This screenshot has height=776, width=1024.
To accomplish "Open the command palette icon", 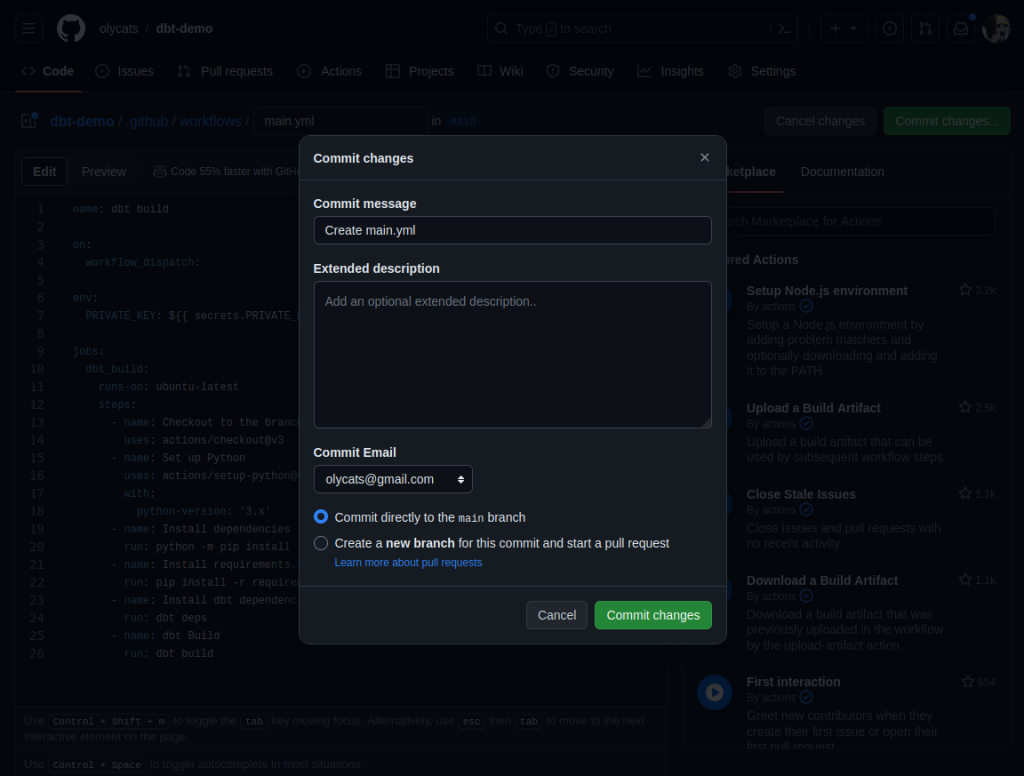I will (784, 29).
